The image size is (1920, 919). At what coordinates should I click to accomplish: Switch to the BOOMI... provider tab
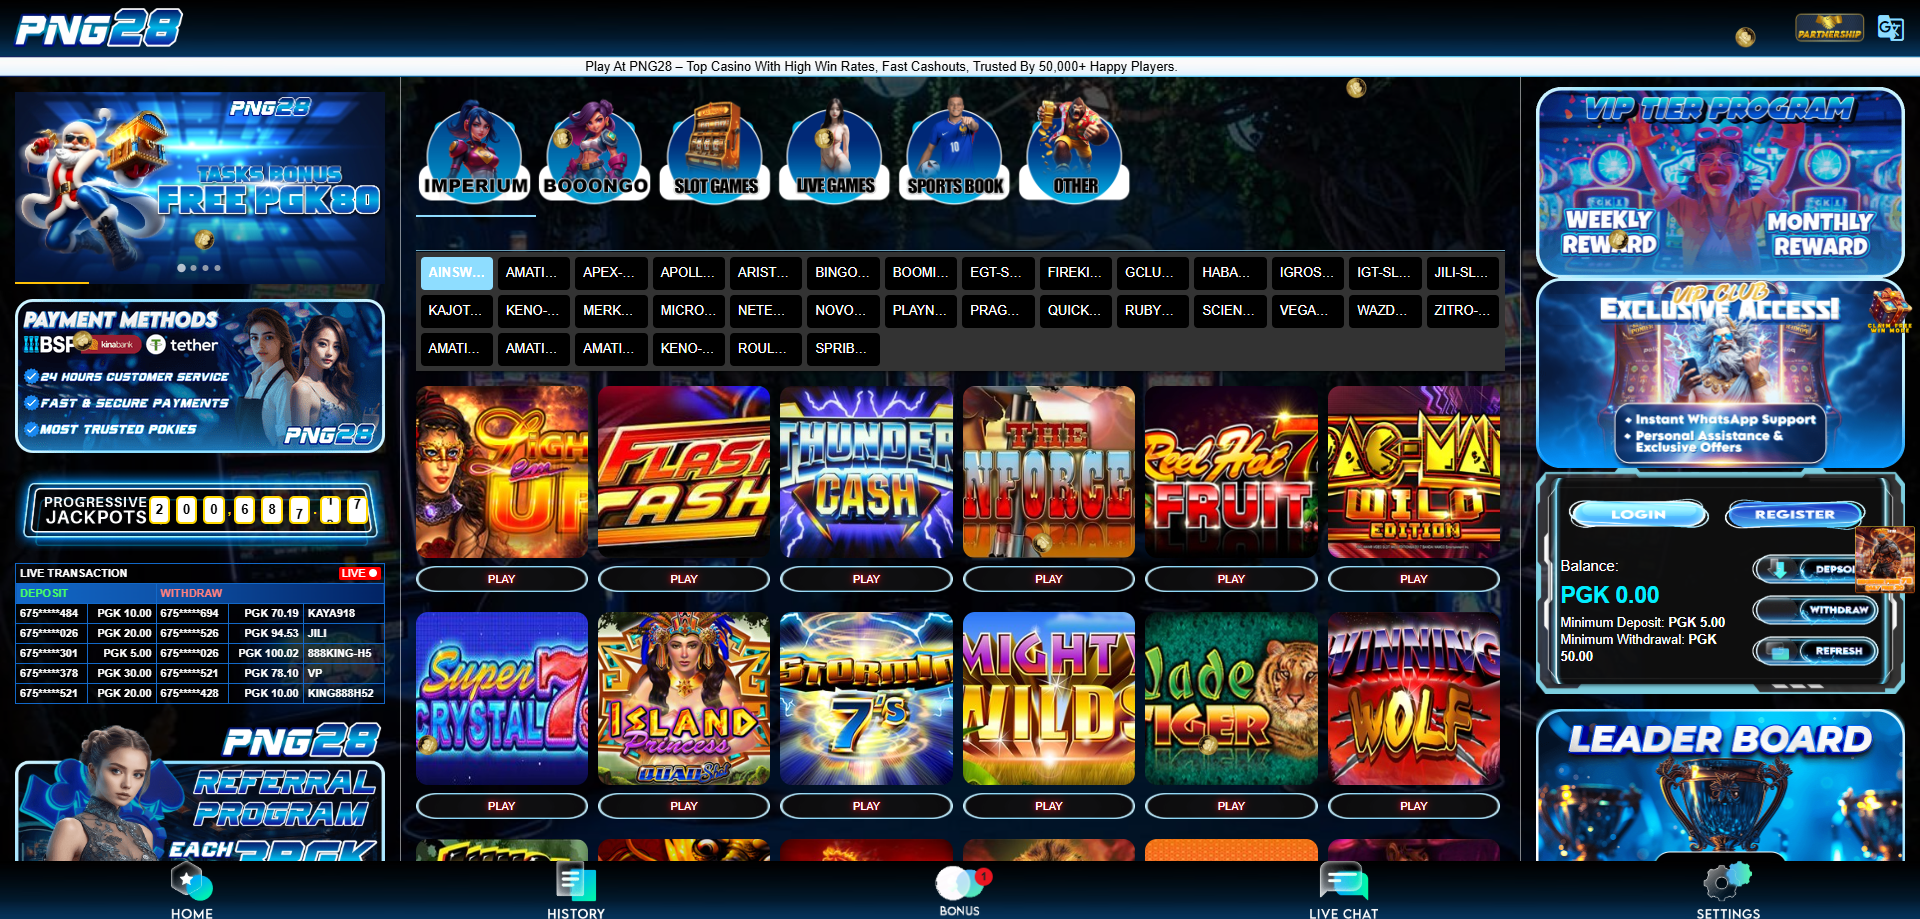tap(920, 272)
